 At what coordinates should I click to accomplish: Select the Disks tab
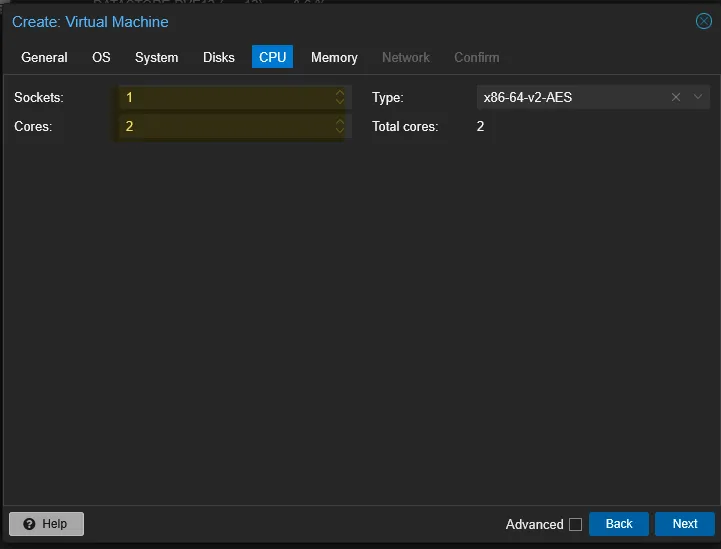pos(218,57)
